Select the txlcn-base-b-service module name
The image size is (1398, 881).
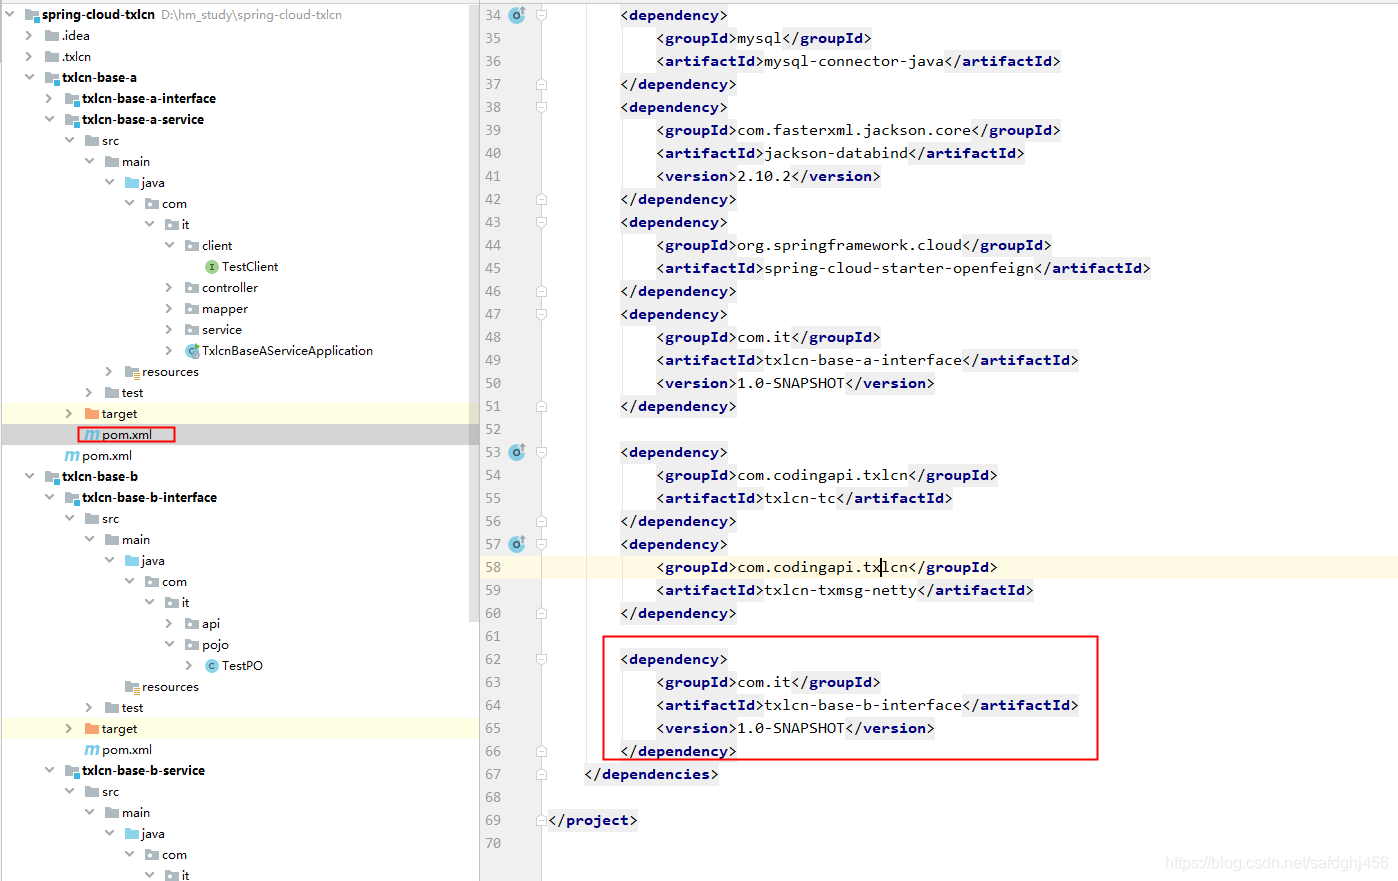pos(143,771)
